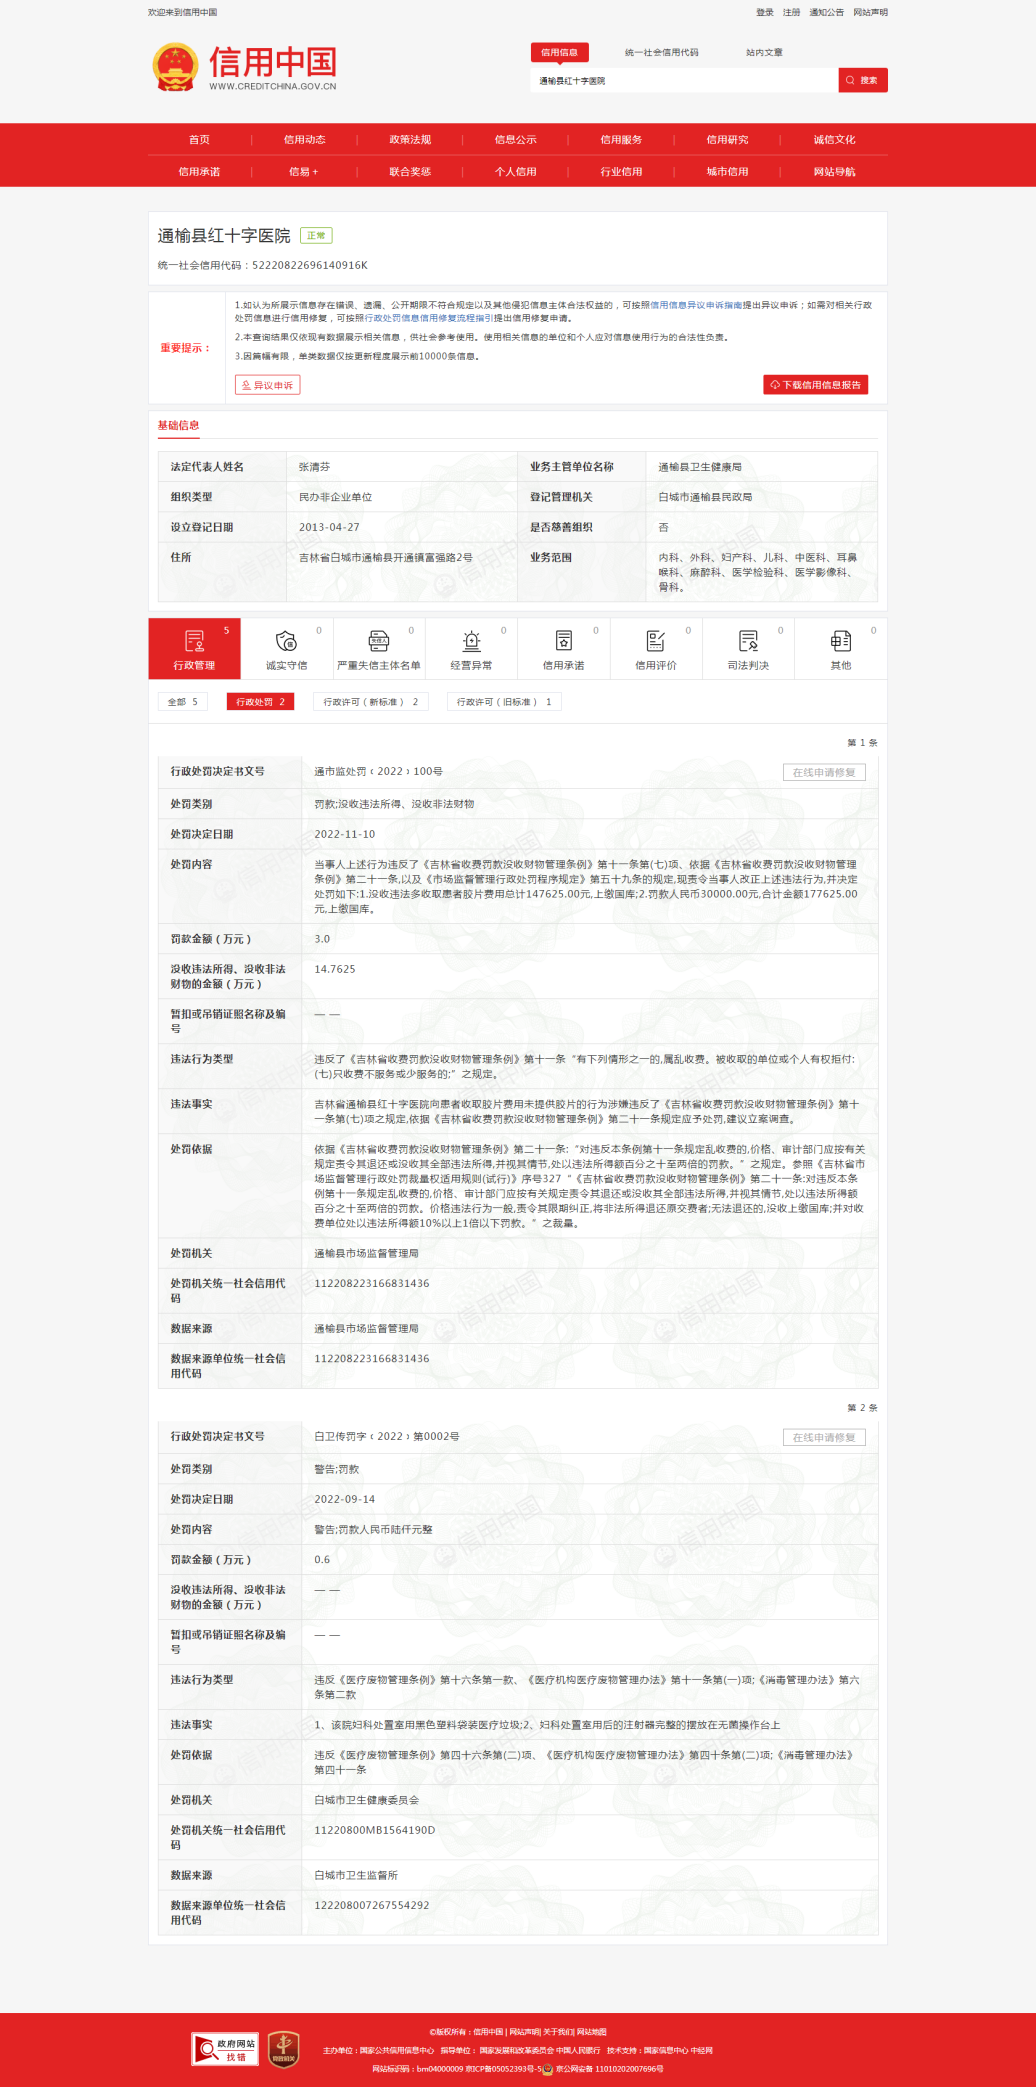This screenshot has height=2087, width=1036.
Task: Focus the search box containing 通榆县红十字医院
Action: point(684,80)
